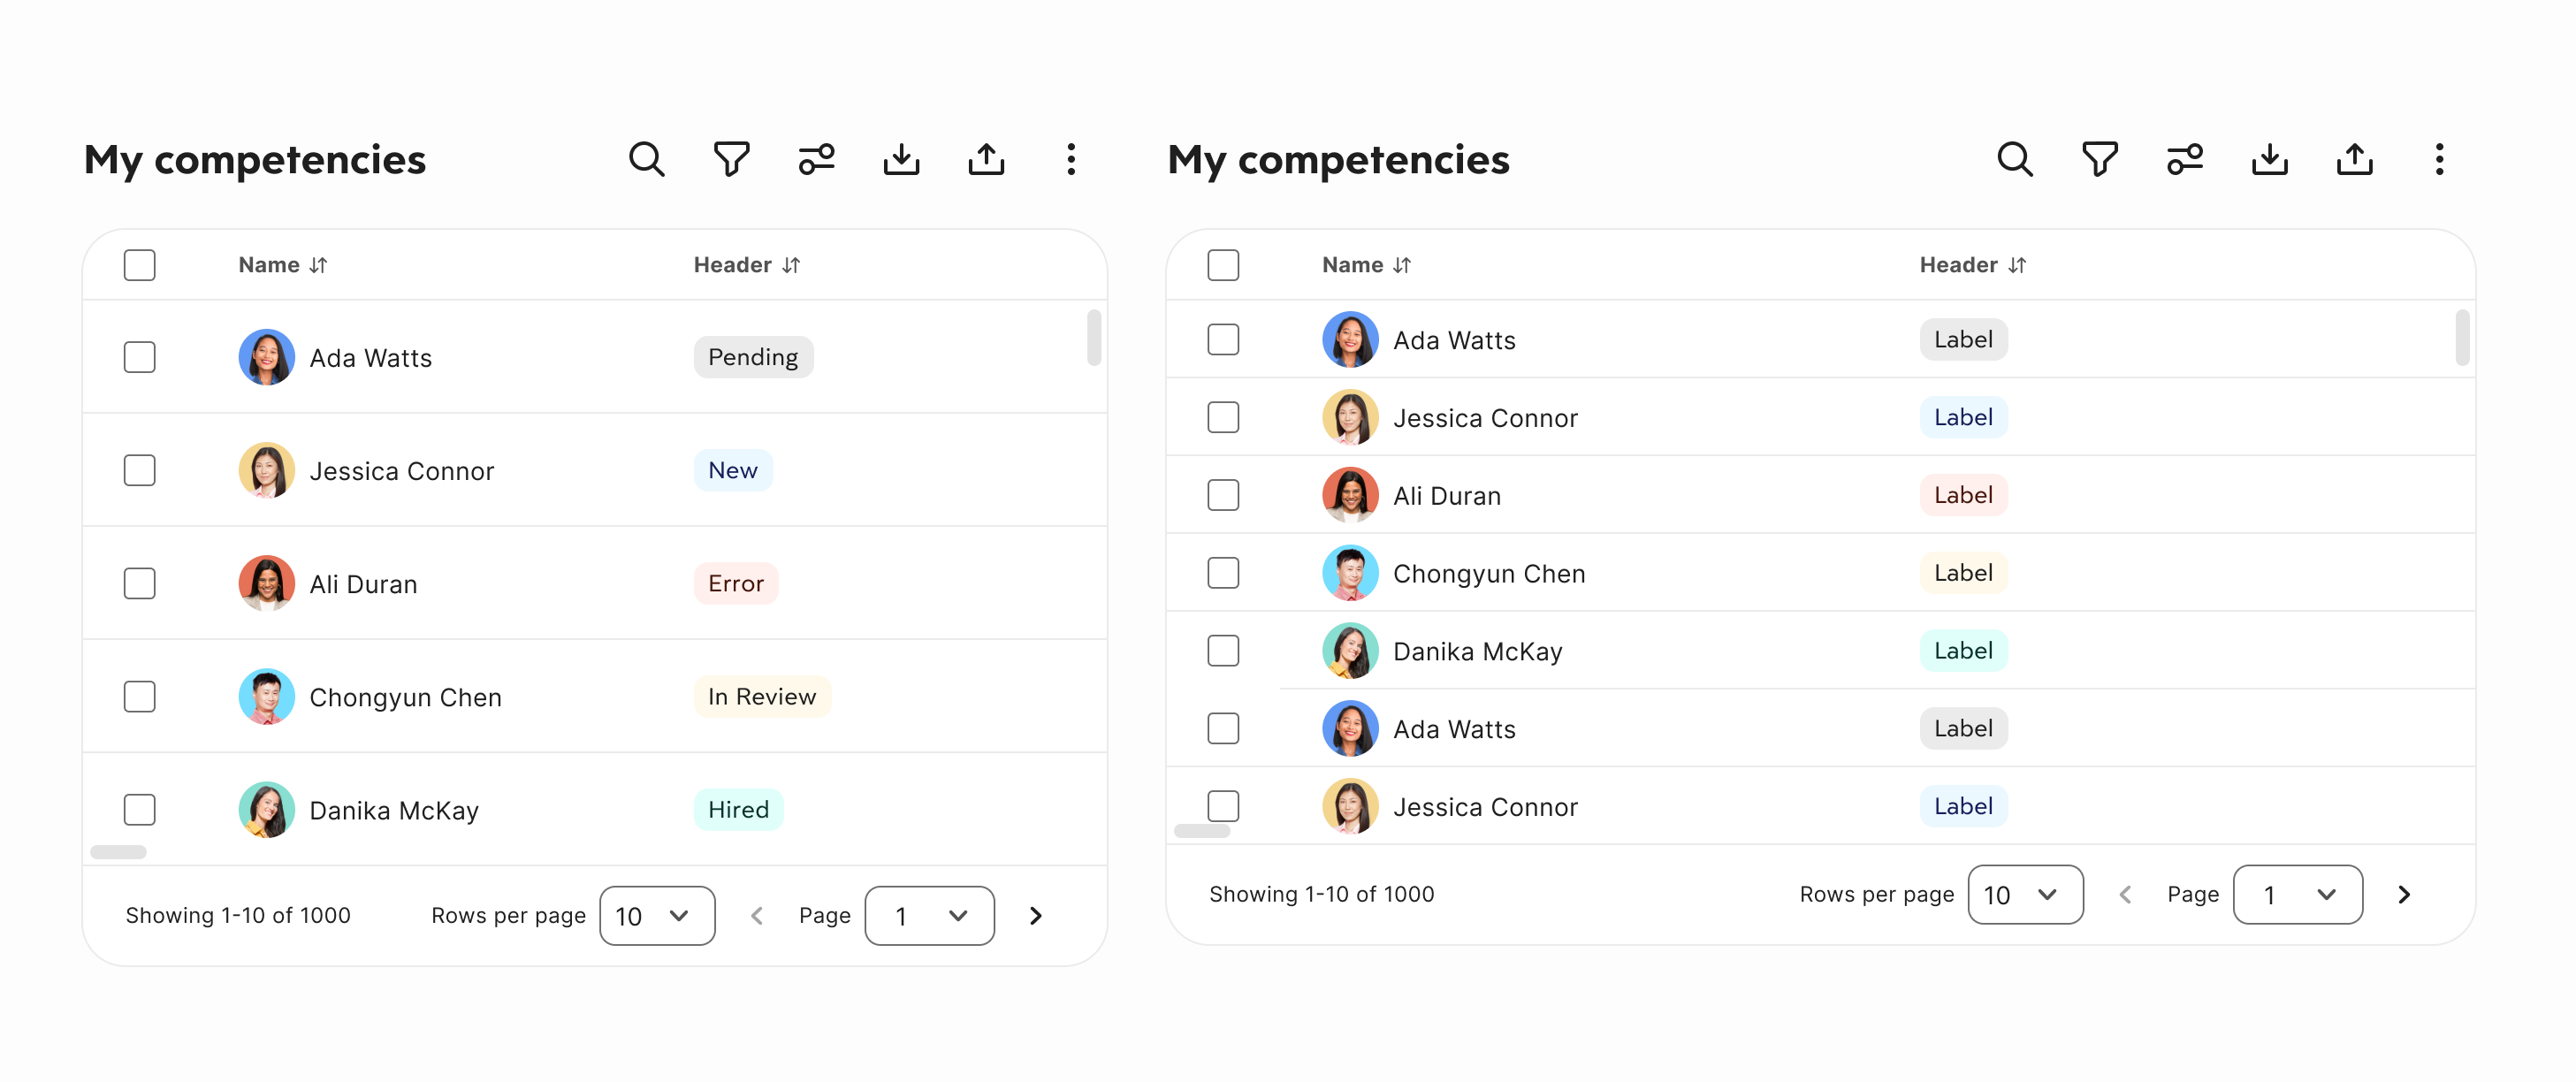Select the row checkbox for Ali Duran in left table

coord(139,583)
